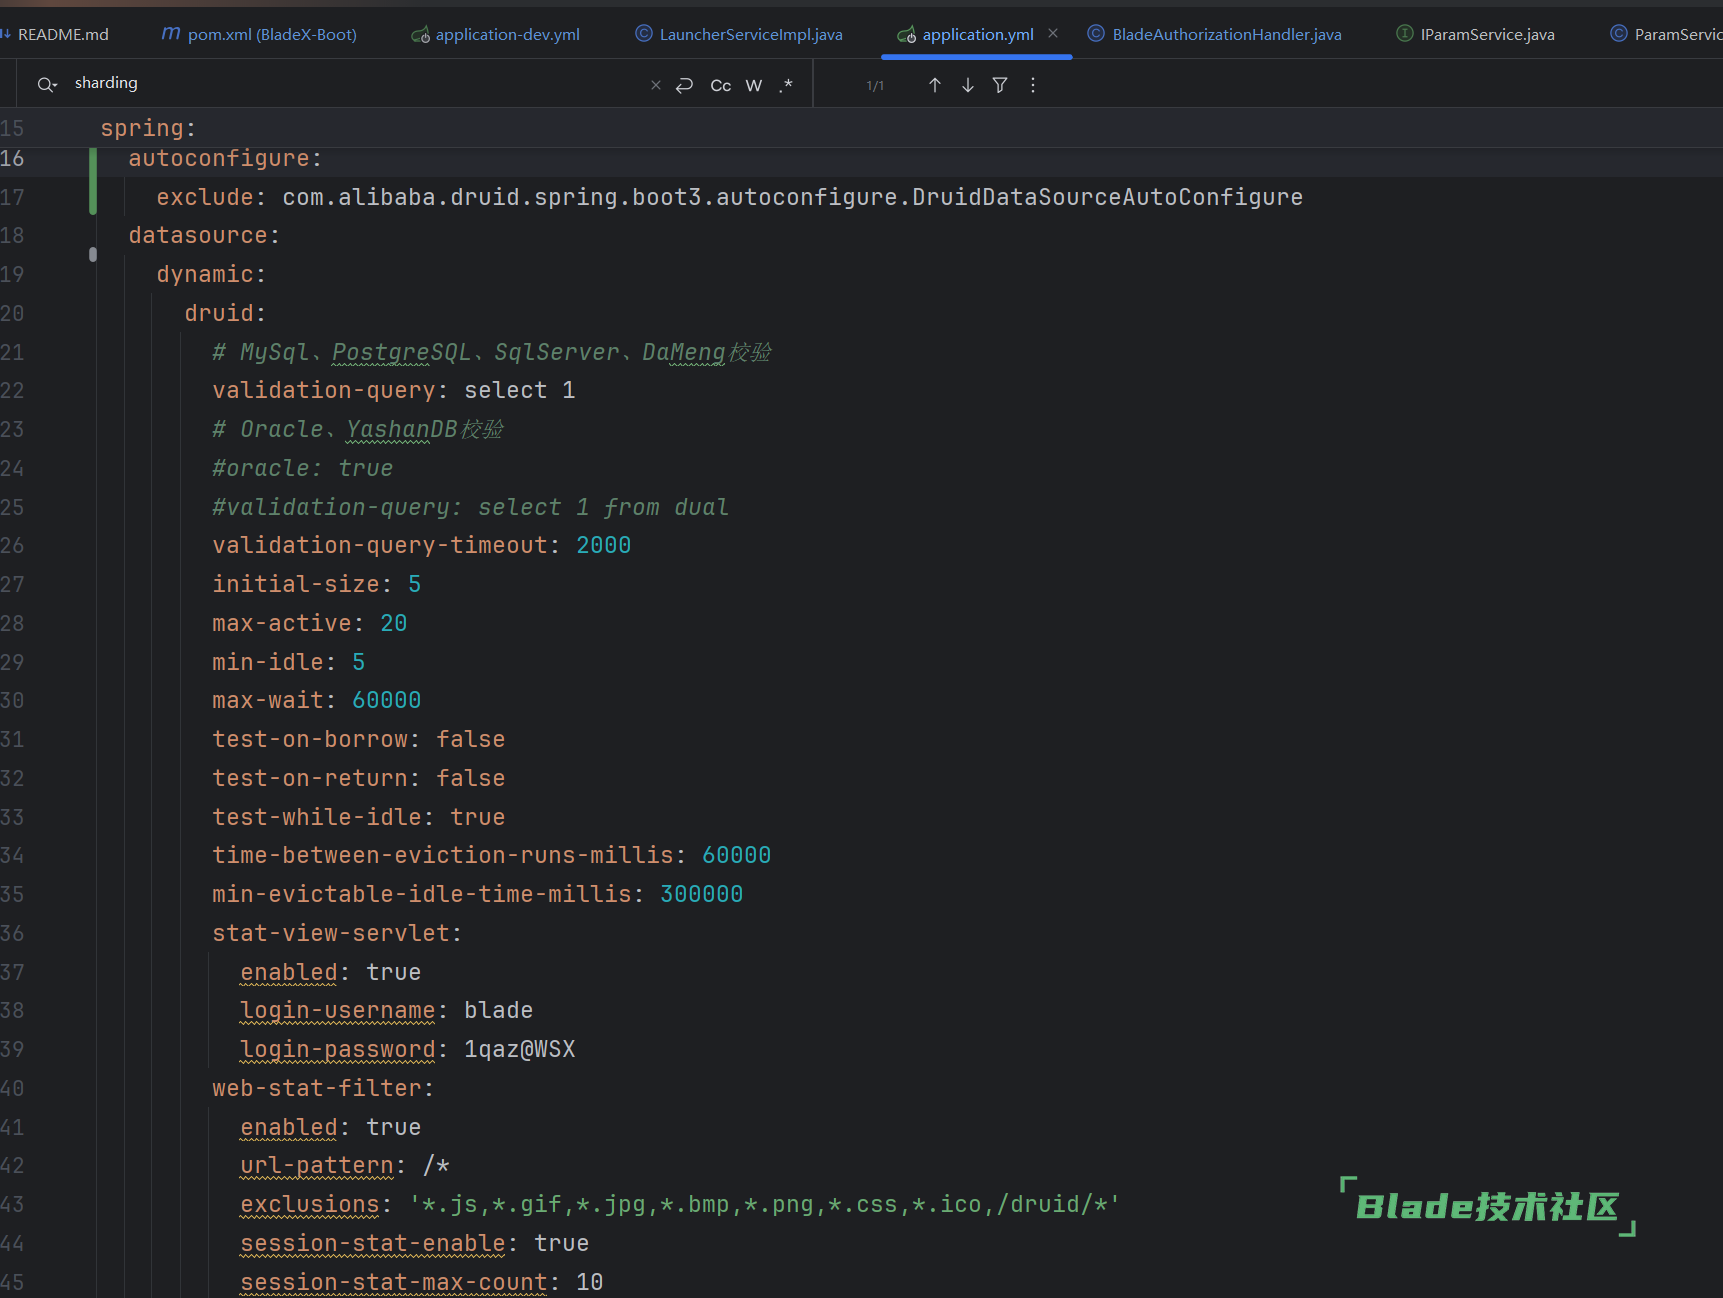This screenshot has width=1723, height=1298.
Task: Click the 'min-idle' key
Action: [x=267, y=662]
